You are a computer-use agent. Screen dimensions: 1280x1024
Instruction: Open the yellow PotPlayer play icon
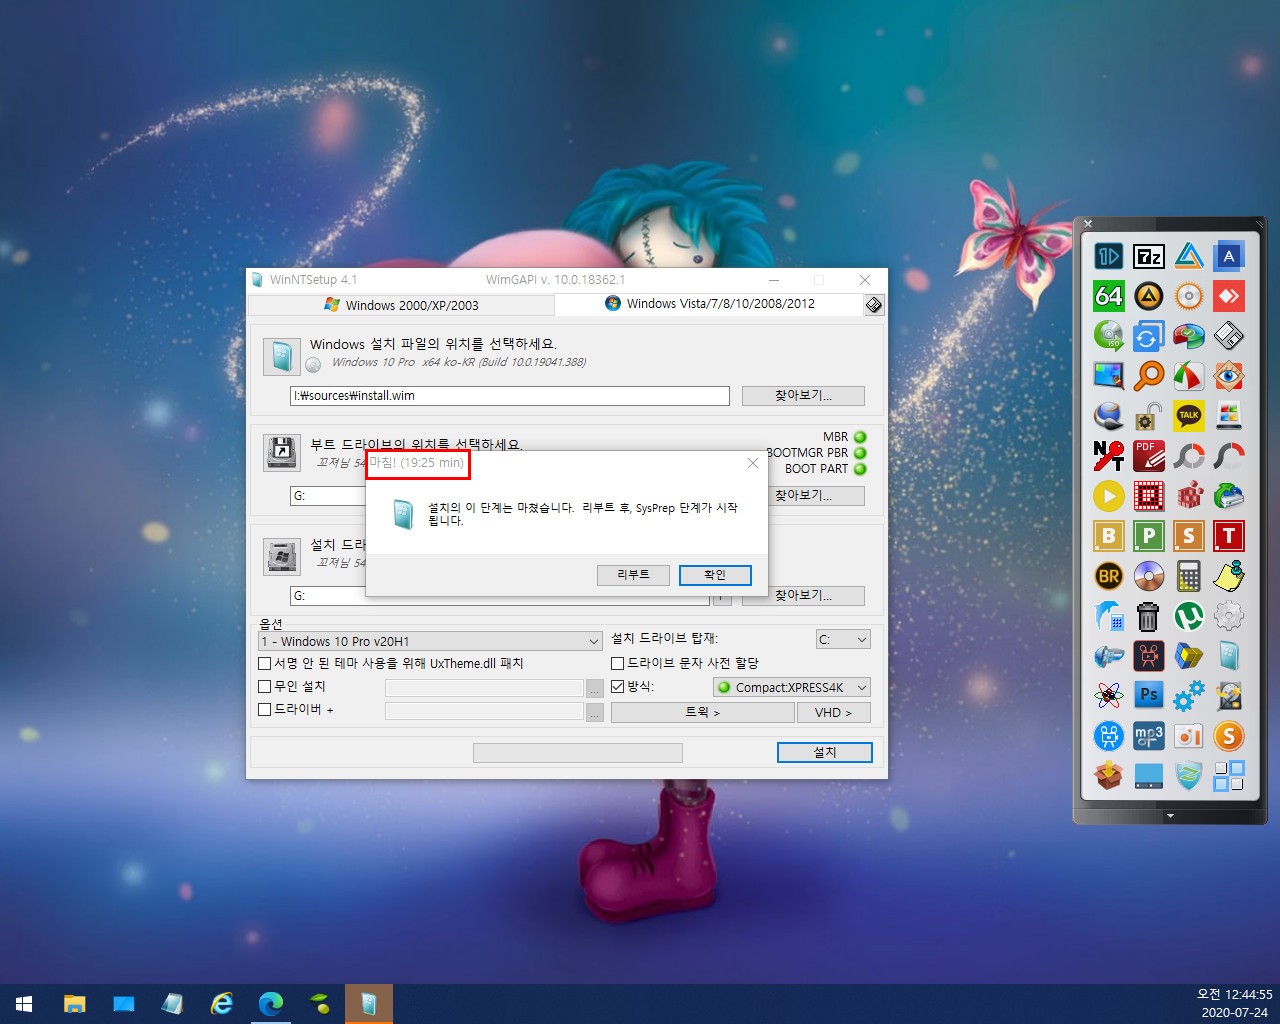pos(1108,496)
